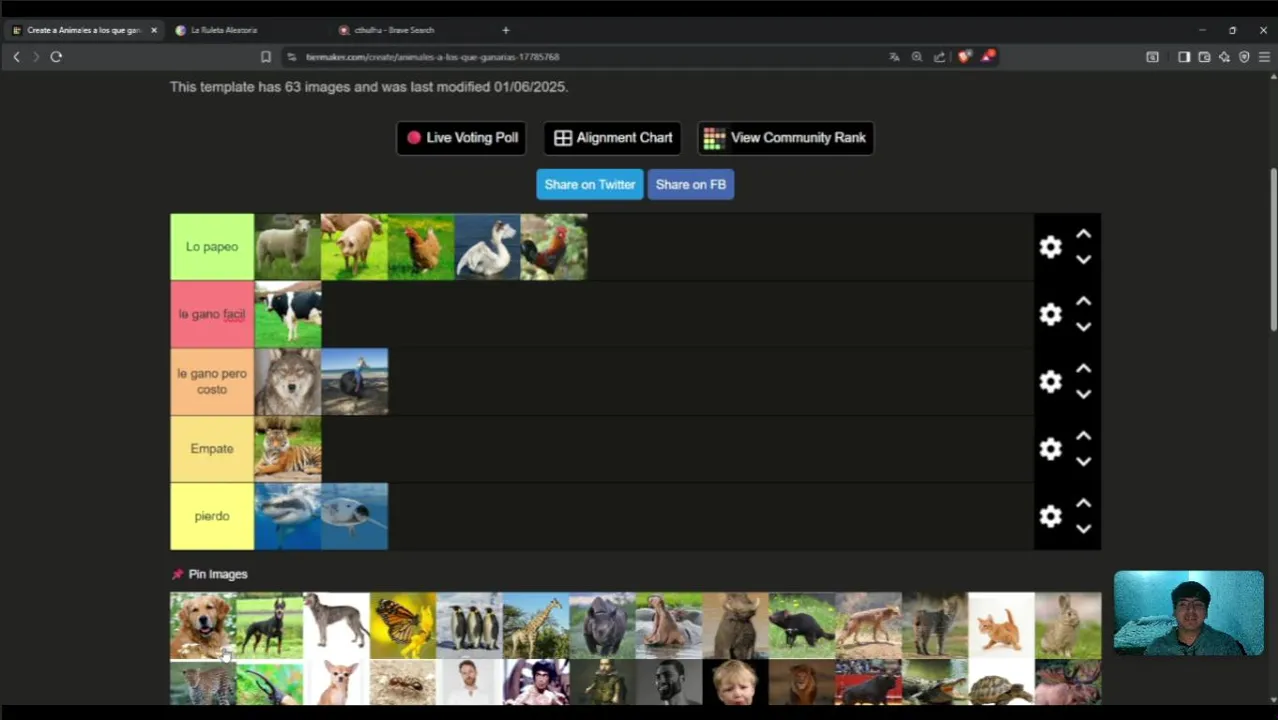Move Empate row up
1278x720 pixels.
(1083, 436)
